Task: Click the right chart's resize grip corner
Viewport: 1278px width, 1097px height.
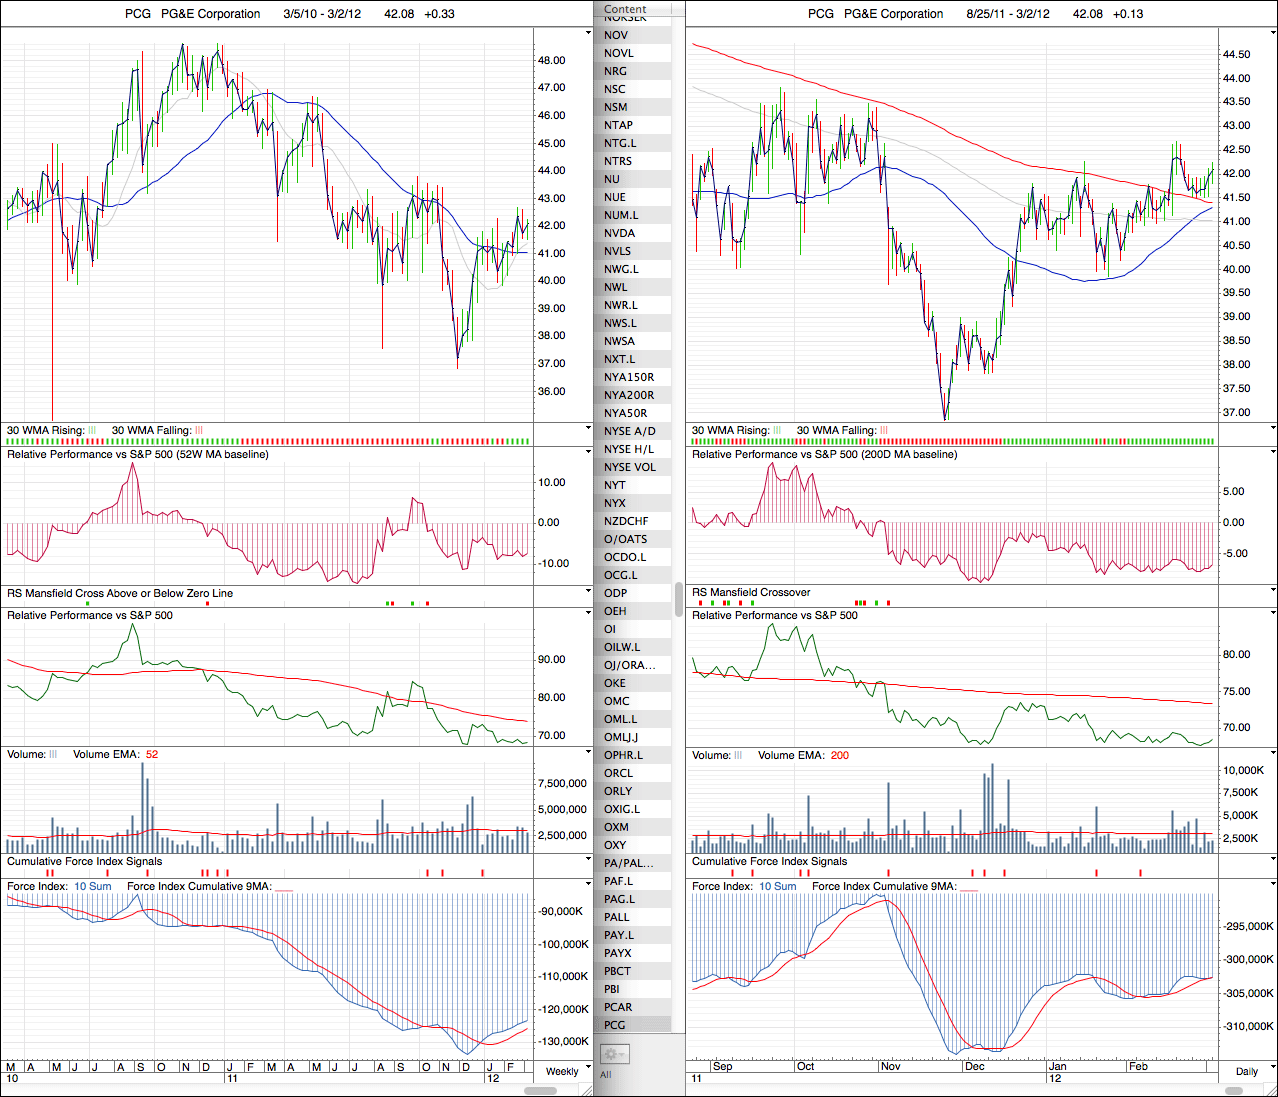Action: (x=1272, y=1090)
